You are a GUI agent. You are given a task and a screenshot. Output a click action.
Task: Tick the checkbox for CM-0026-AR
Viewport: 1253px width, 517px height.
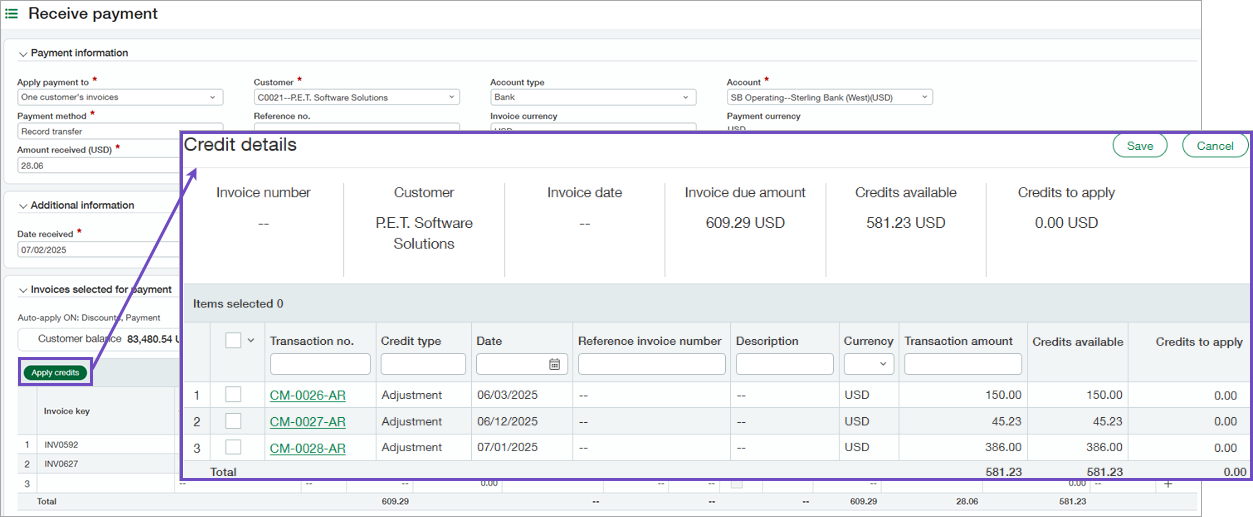[x=233, y=395]
